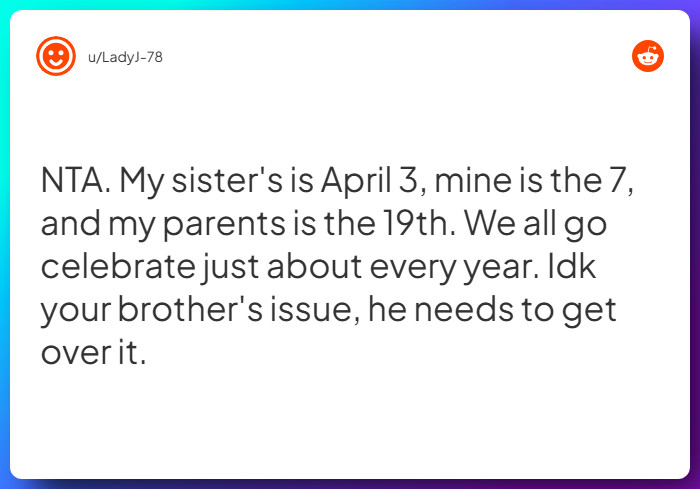
Task: Open the u/LadyJ-78 user profile link
Action: click(125, 58)
